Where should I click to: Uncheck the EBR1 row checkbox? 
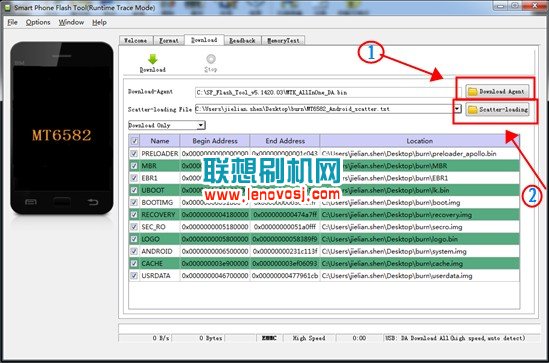click(134, 178)
